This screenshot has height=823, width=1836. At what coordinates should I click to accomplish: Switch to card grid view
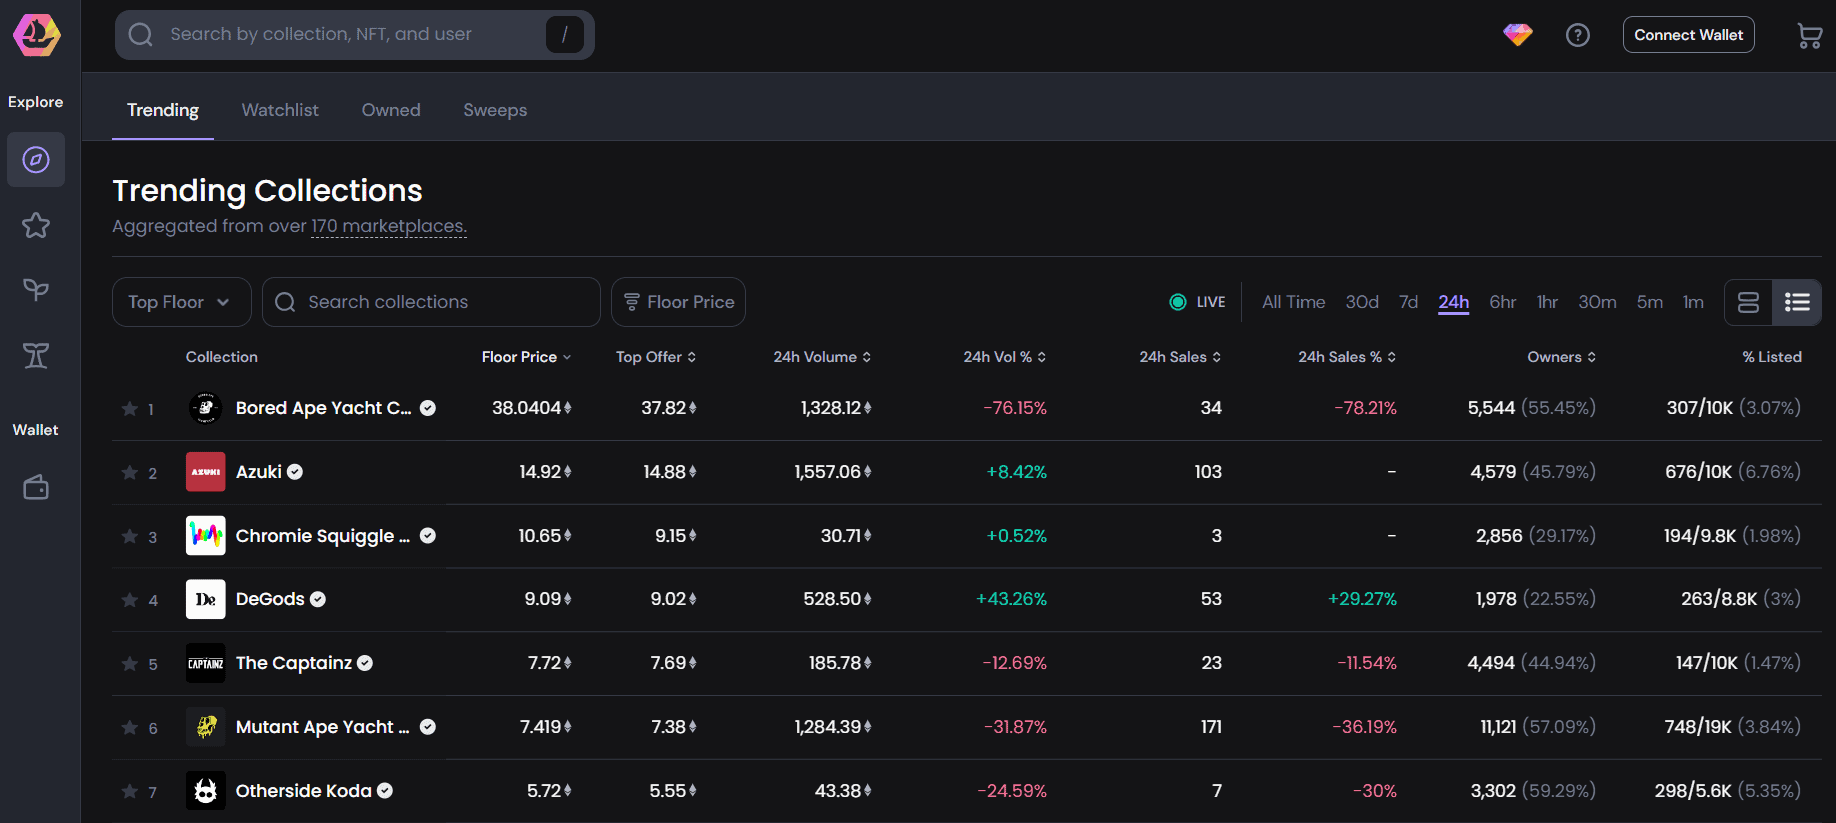click(1748, 302)
